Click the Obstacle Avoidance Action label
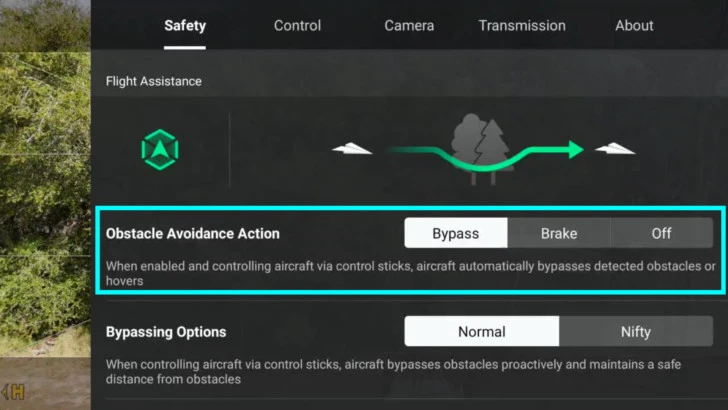Screen dimensions: 728x410 [x=193, y=234]
